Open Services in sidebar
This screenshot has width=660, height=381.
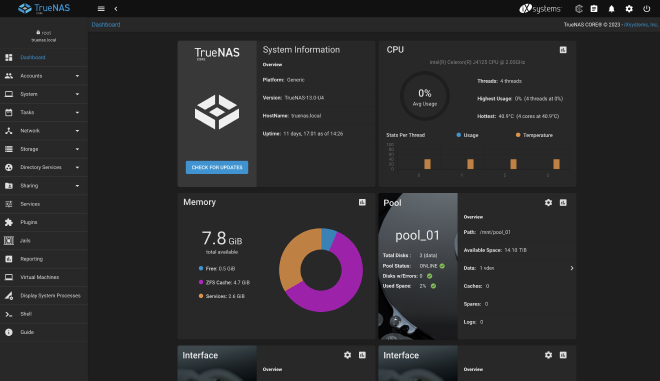click(x=44, y=204)
